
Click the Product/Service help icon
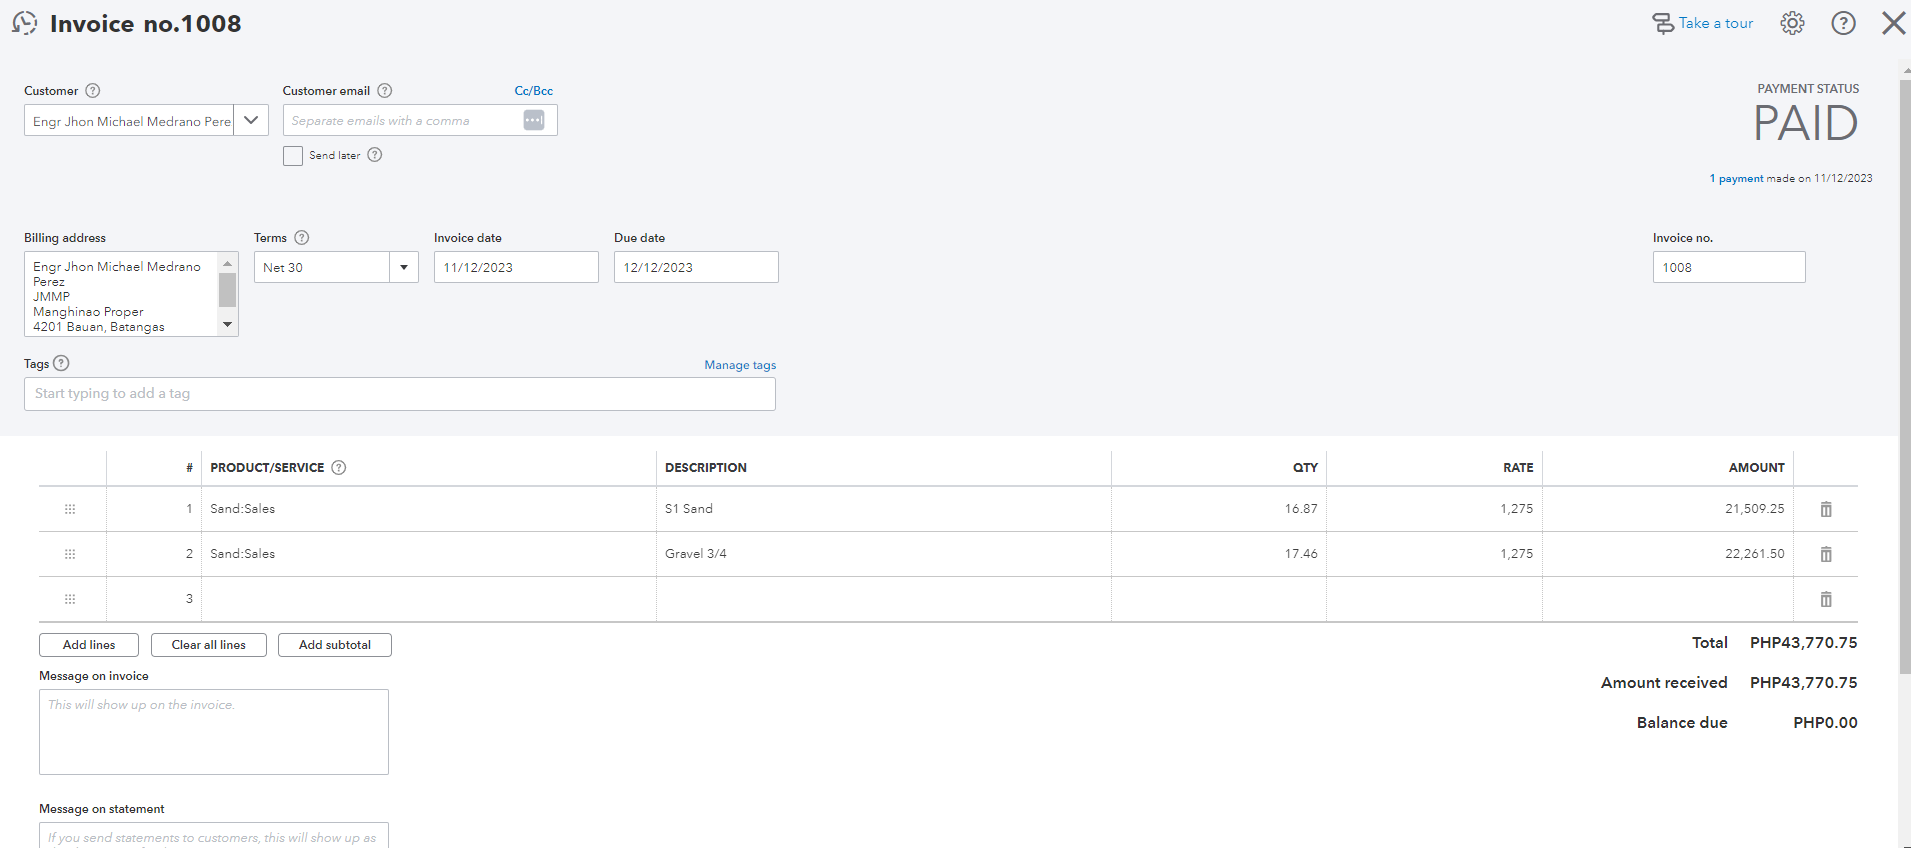tap(339, 467)
